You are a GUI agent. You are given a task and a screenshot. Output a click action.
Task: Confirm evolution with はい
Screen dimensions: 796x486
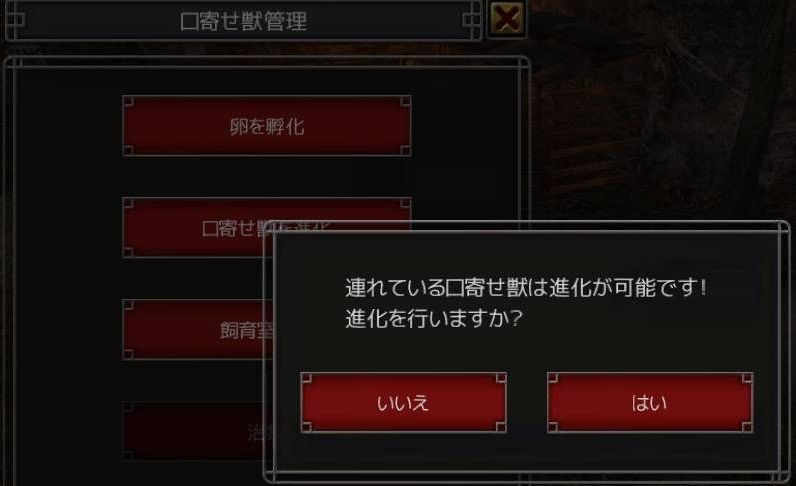click(x=650, y=402)
